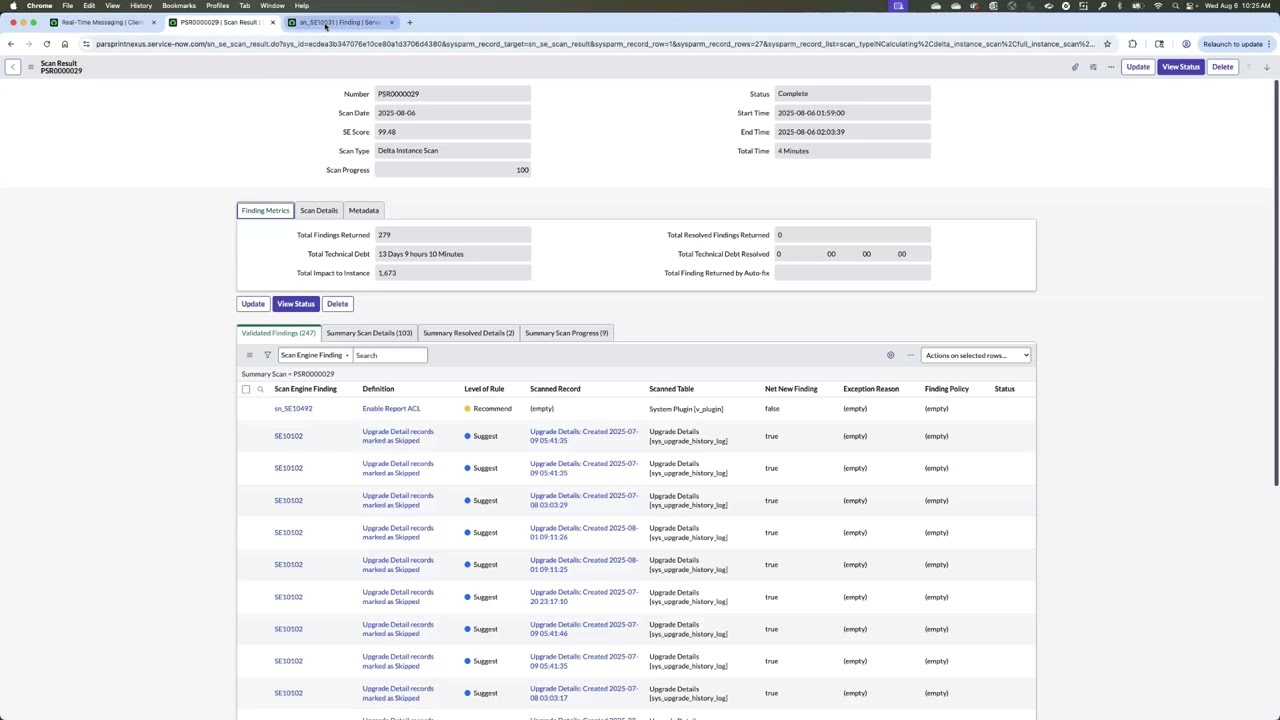Screen dimensions: 1280x720
Task: Open the Bookmarks menu in menu bar
Action: pyautogui.click(x=179, y=6)
